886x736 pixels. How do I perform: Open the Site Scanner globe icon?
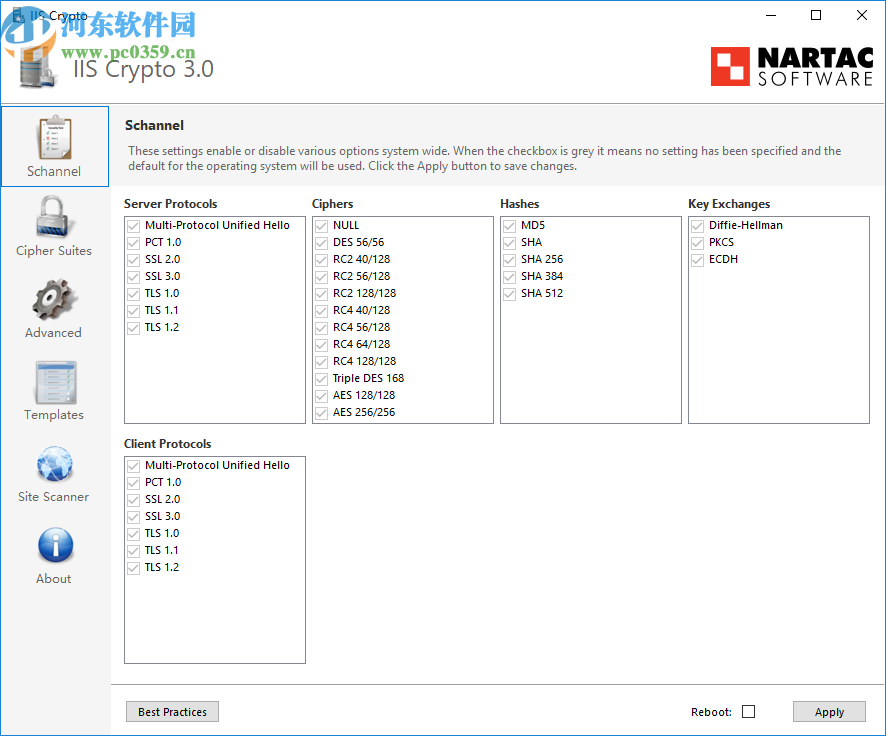[x=55, y=464]
